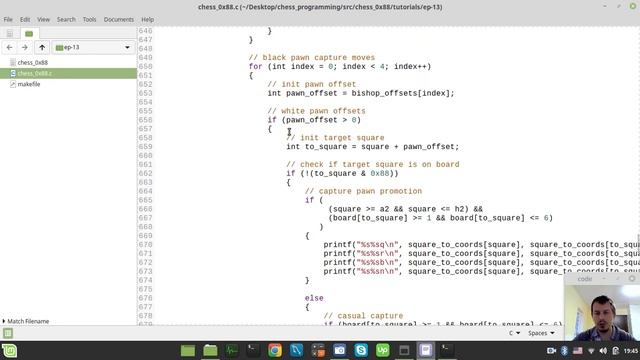Image resolution: width=640 pixels, height=360 pixels.
Task: Open the sound volume tray icon
Action: 603,351
